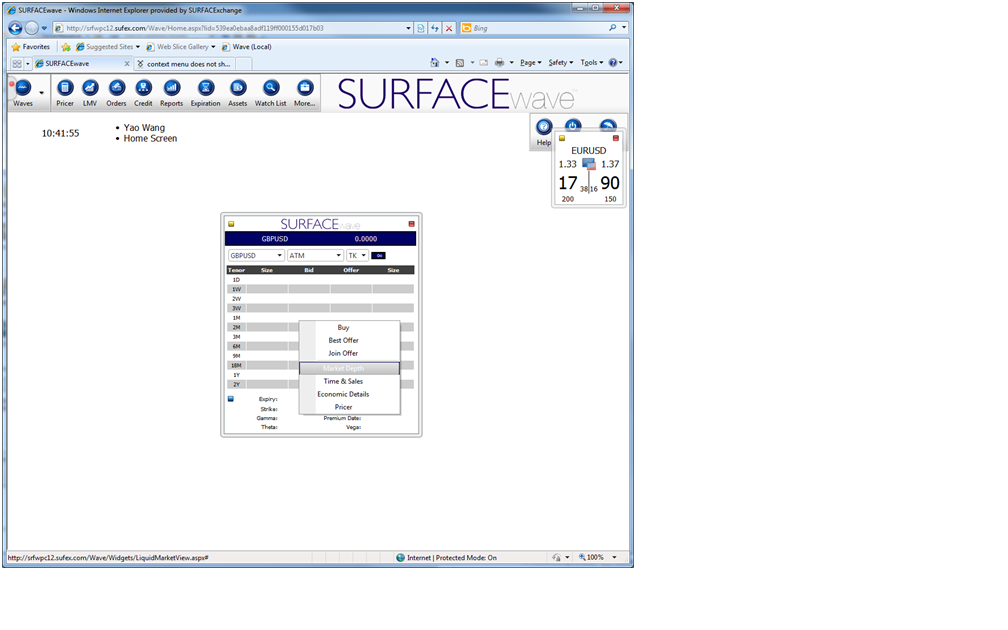The width and height of the screenshot is (1008, 630).
Task: Open the Page menu dropdown
Action: [x=531, y=63]
